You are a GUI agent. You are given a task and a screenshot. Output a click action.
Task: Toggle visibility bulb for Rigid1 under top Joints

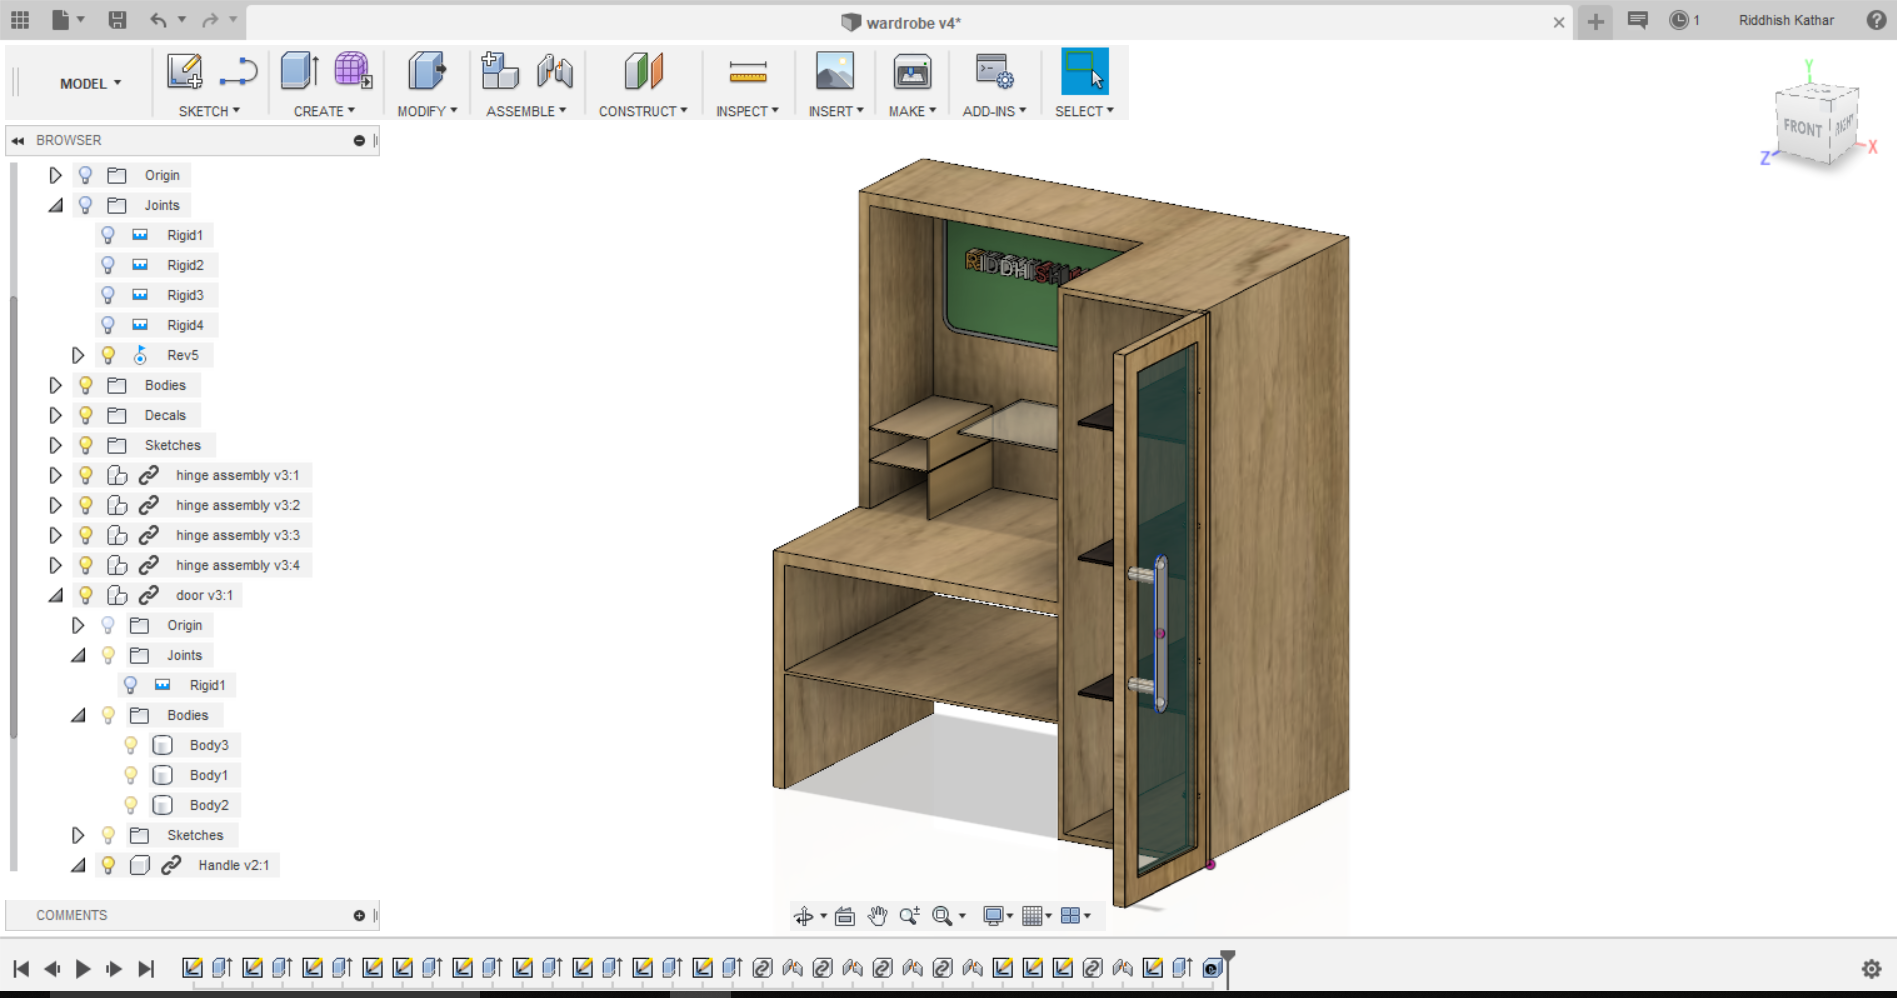click(108, 235)
